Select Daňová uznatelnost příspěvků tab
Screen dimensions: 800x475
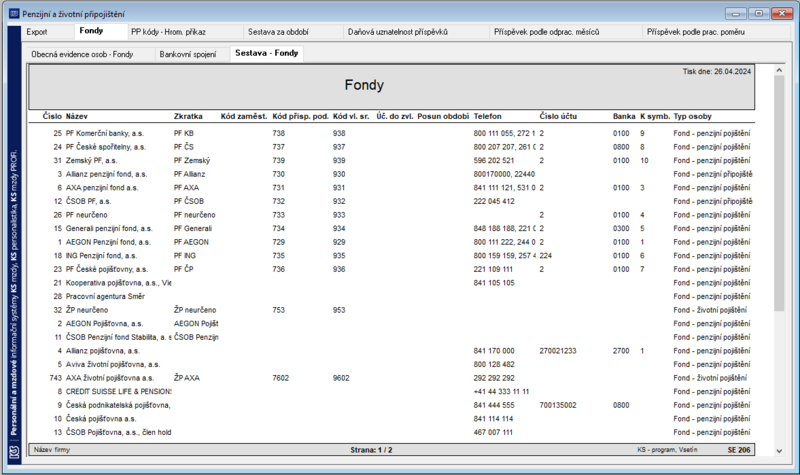click(x=397, y=32)
